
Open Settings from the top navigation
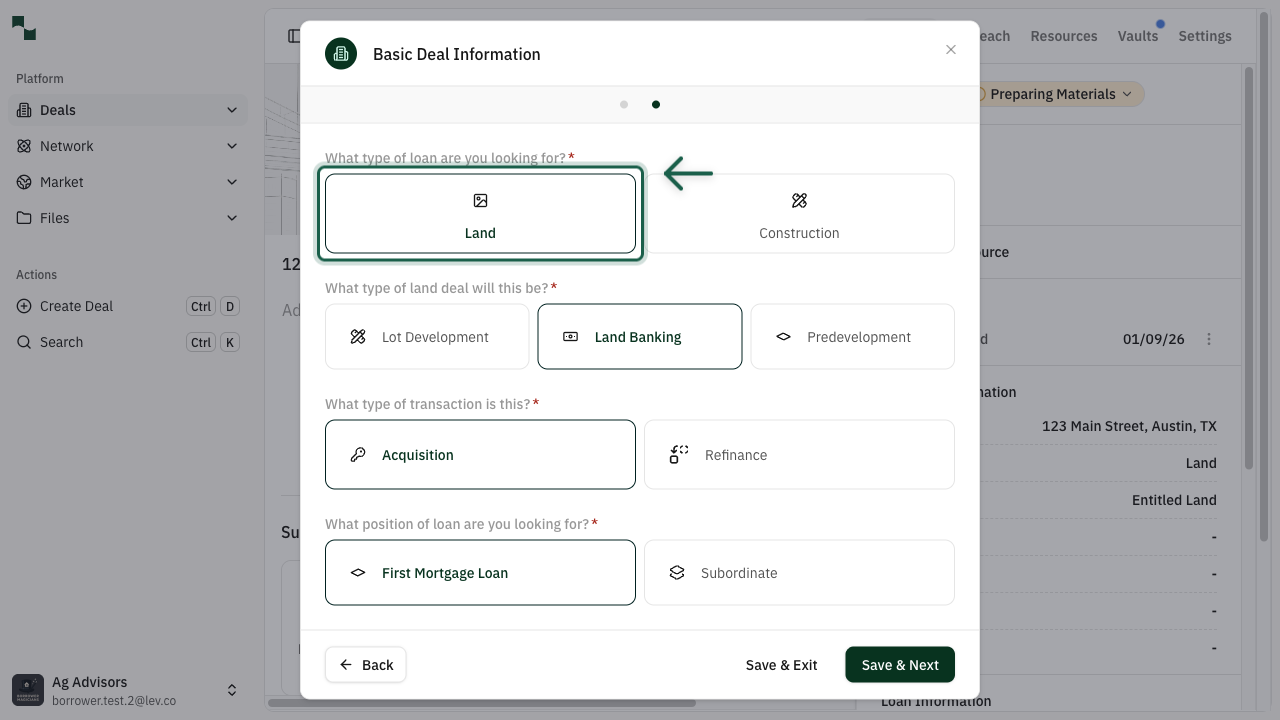coord(1204,36)
